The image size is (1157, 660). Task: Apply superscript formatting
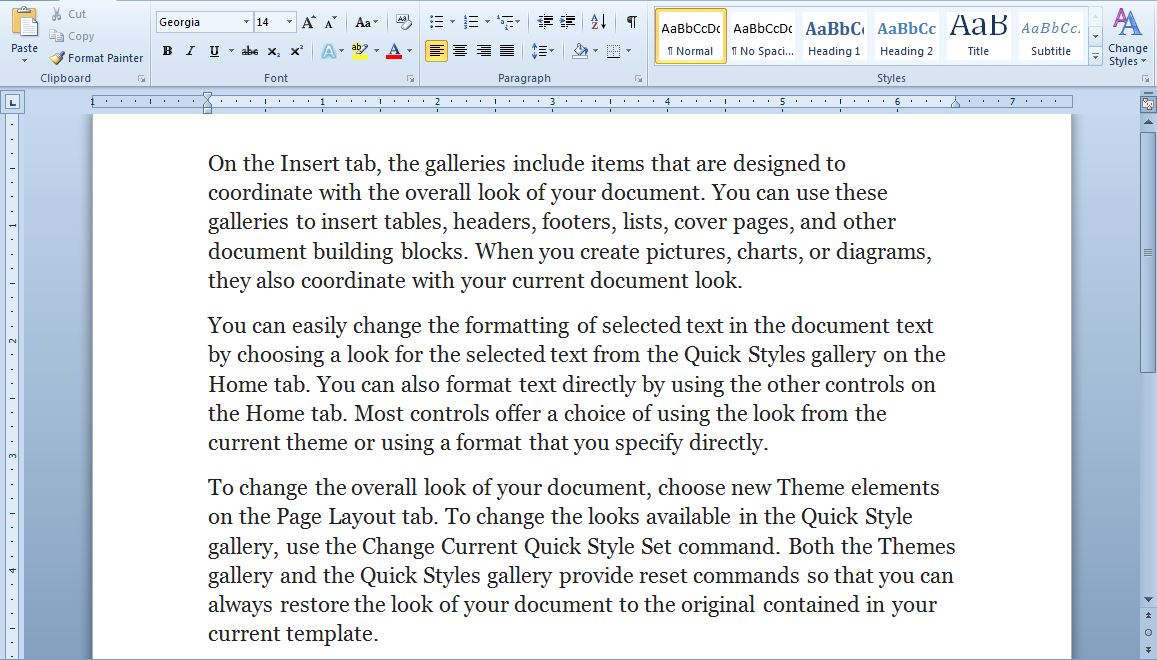(x=295, y=49)
